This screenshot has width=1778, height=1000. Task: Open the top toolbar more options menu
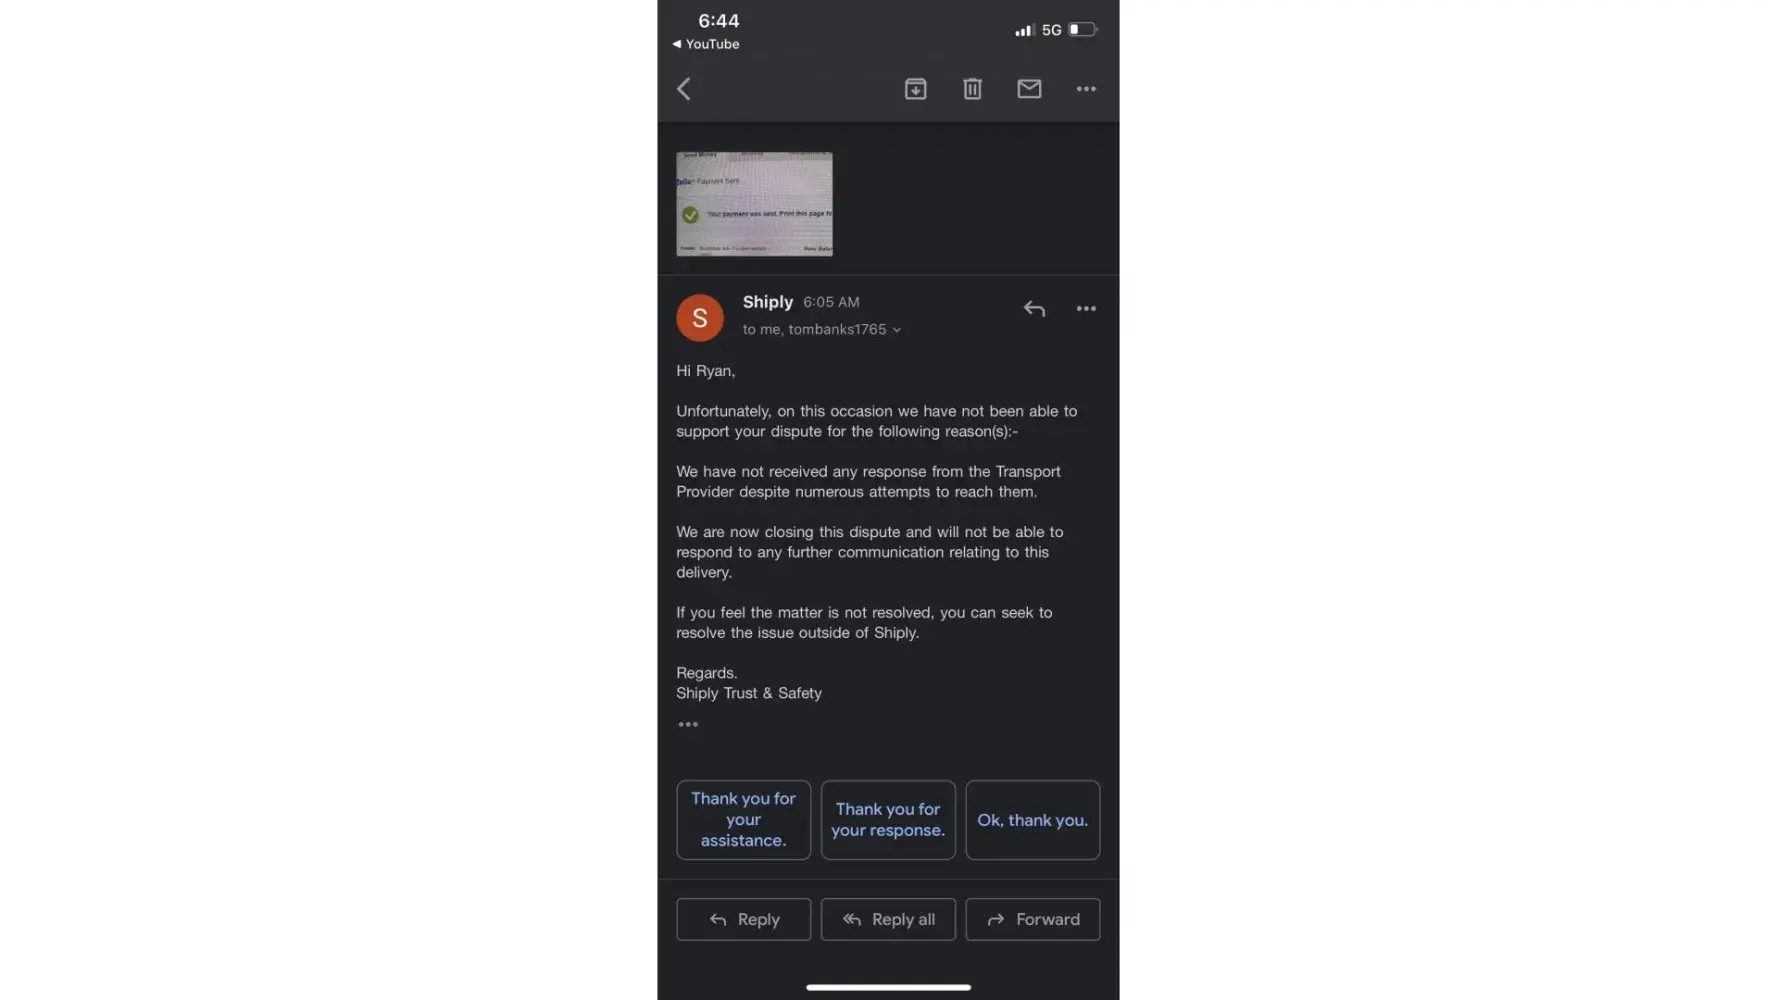1086,89
